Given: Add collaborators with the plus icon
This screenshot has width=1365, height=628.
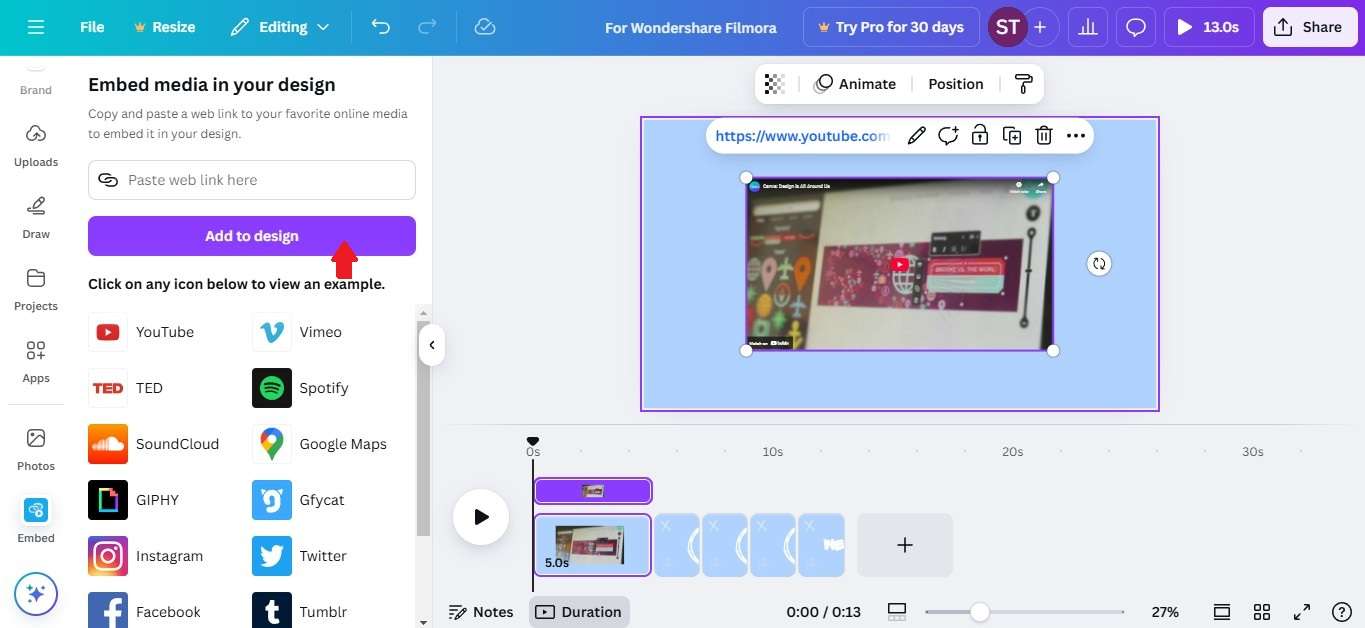Looking at the screenshot, I should (x=1040, y=27).
